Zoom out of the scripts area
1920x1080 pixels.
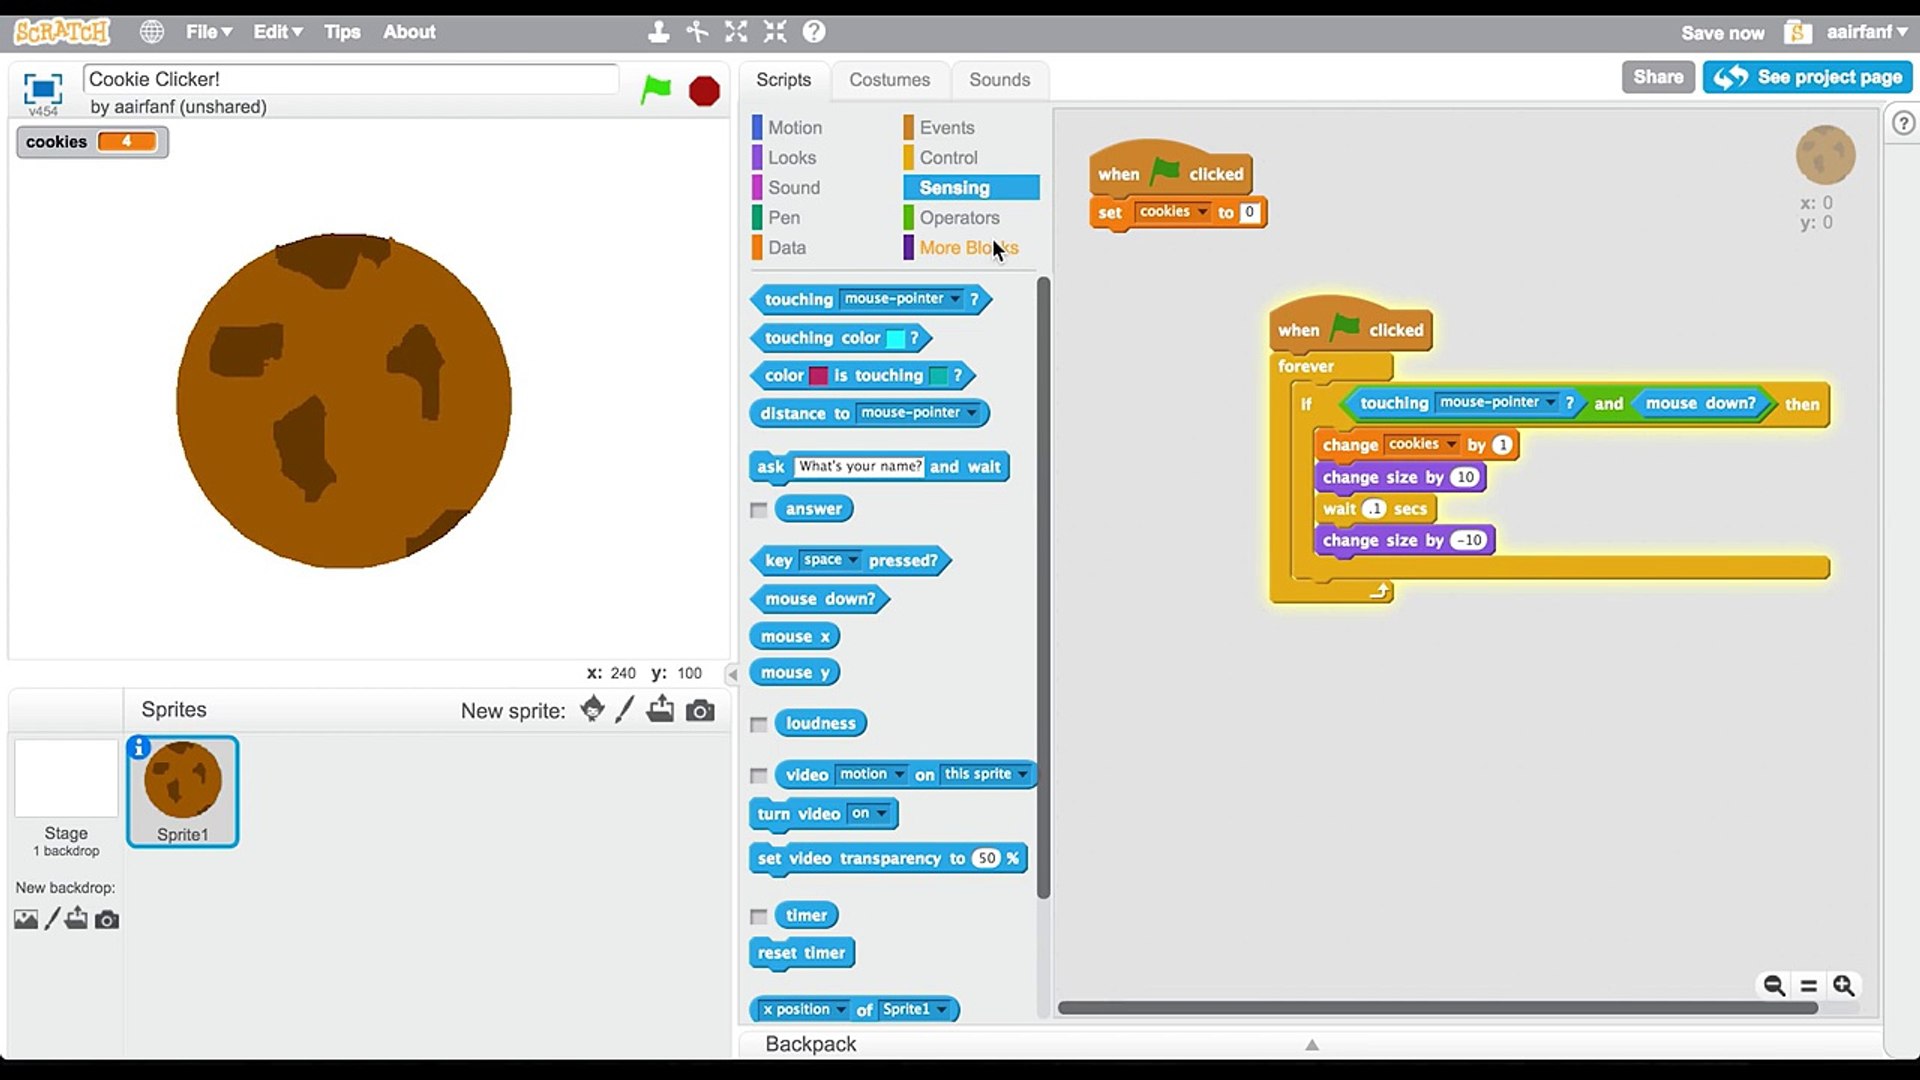coord(1774,986)
